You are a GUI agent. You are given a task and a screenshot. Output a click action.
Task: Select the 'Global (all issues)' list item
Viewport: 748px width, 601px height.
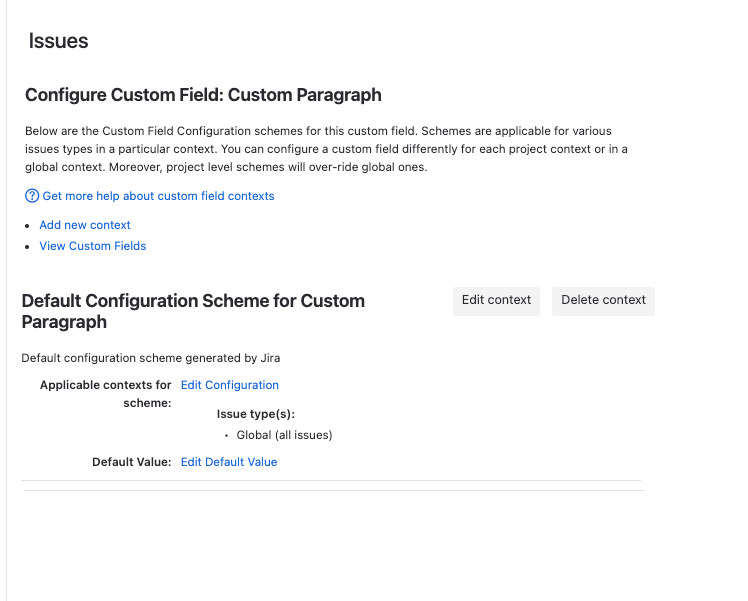point(284,435)
